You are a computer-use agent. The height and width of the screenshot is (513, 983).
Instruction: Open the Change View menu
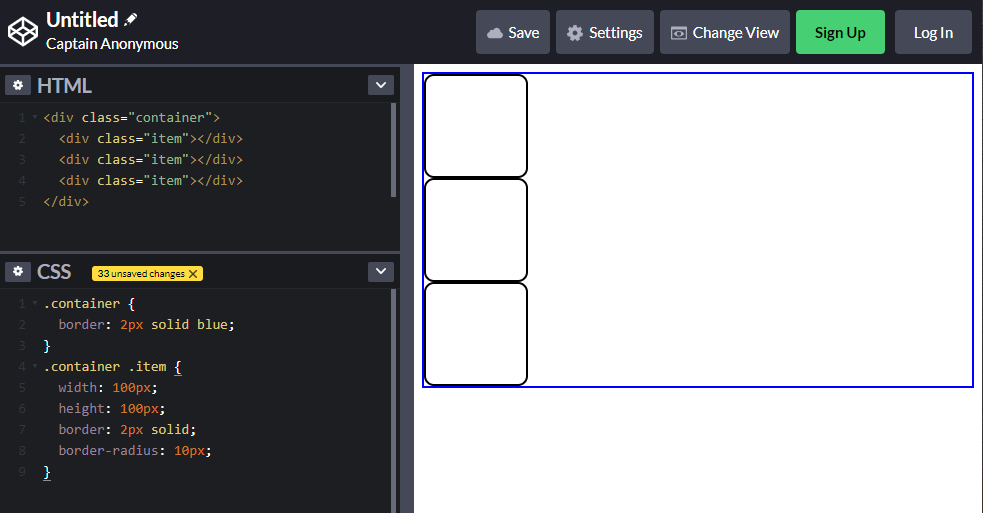point(725,32)
